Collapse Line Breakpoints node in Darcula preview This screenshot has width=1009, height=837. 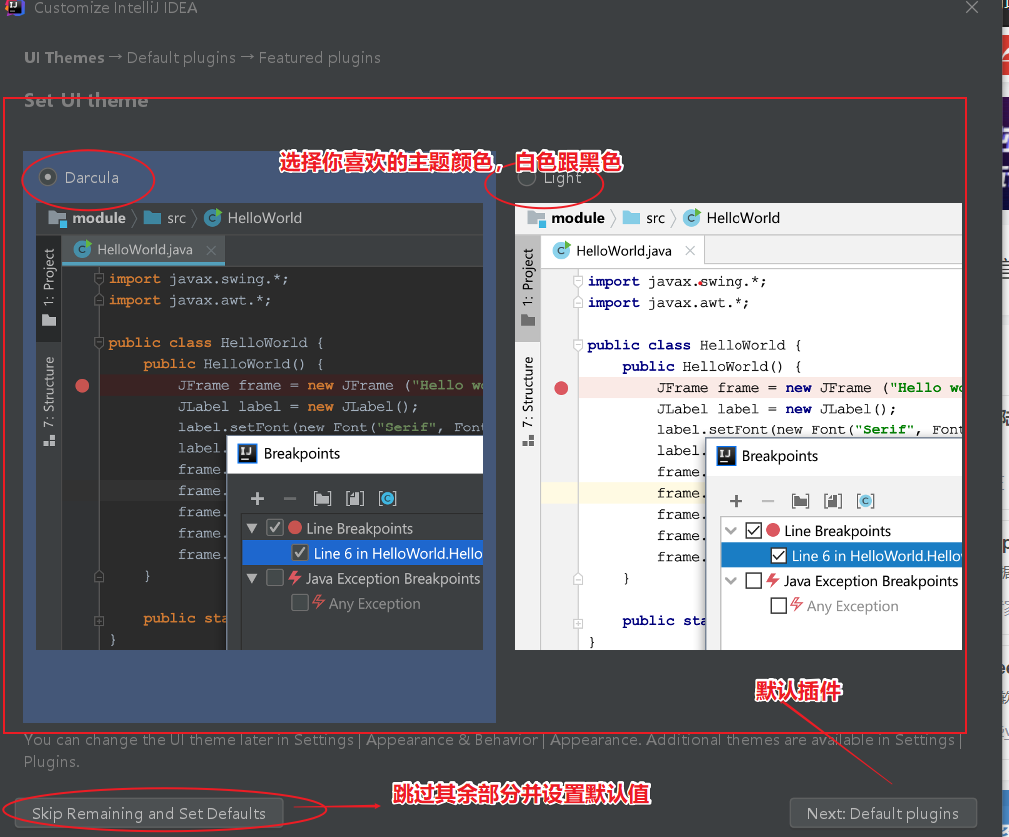click(252, 528)
